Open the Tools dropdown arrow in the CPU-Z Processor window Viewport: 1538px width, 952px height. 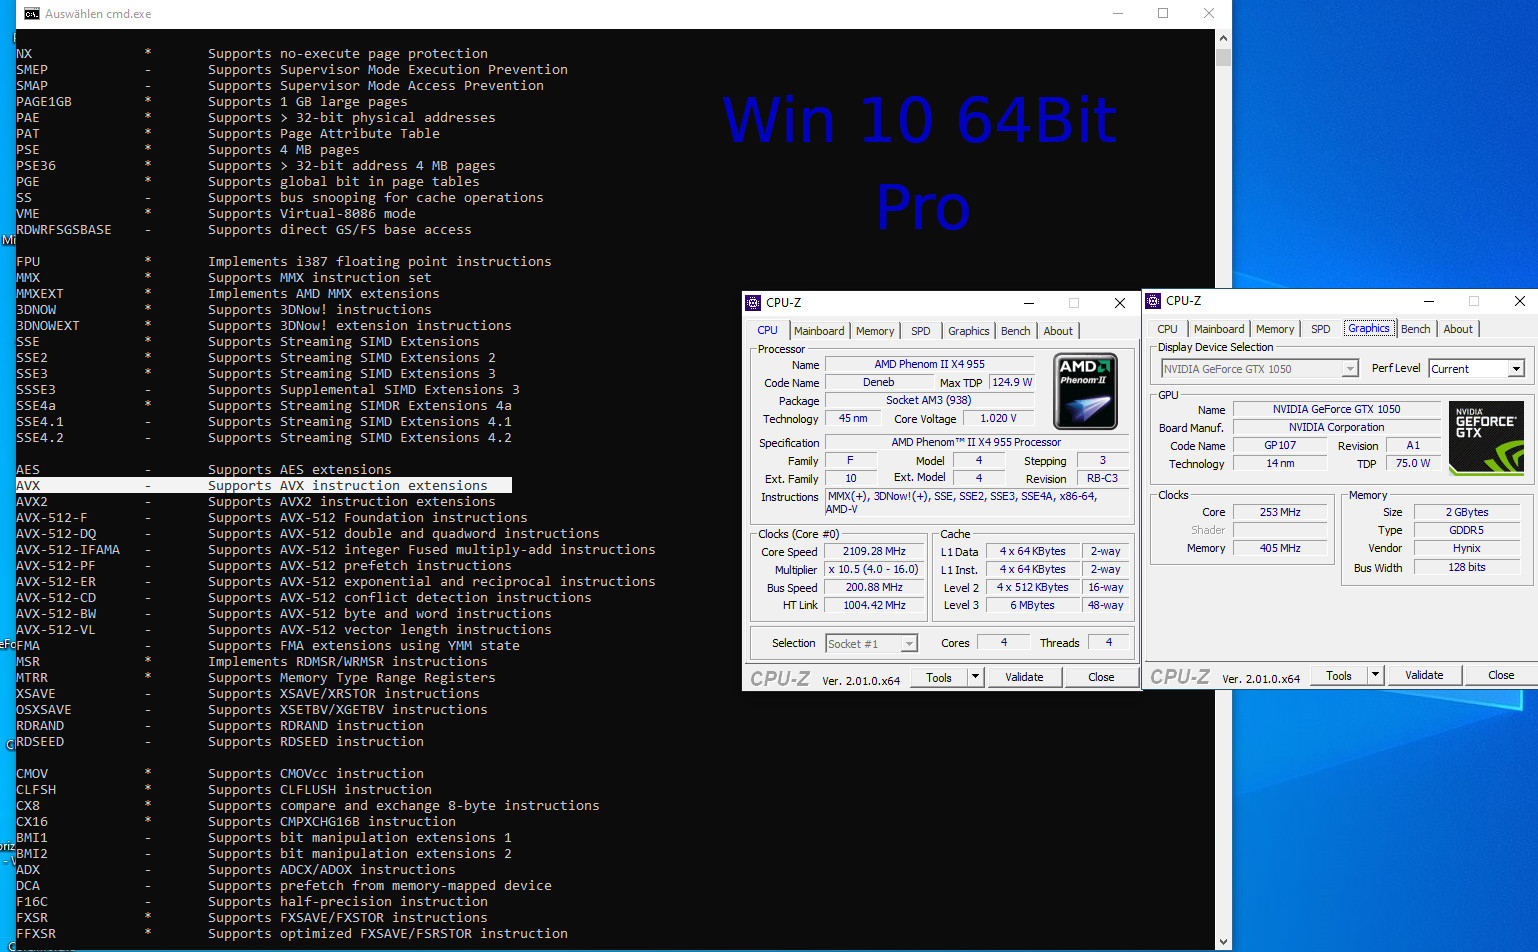(x=975, y=677)
